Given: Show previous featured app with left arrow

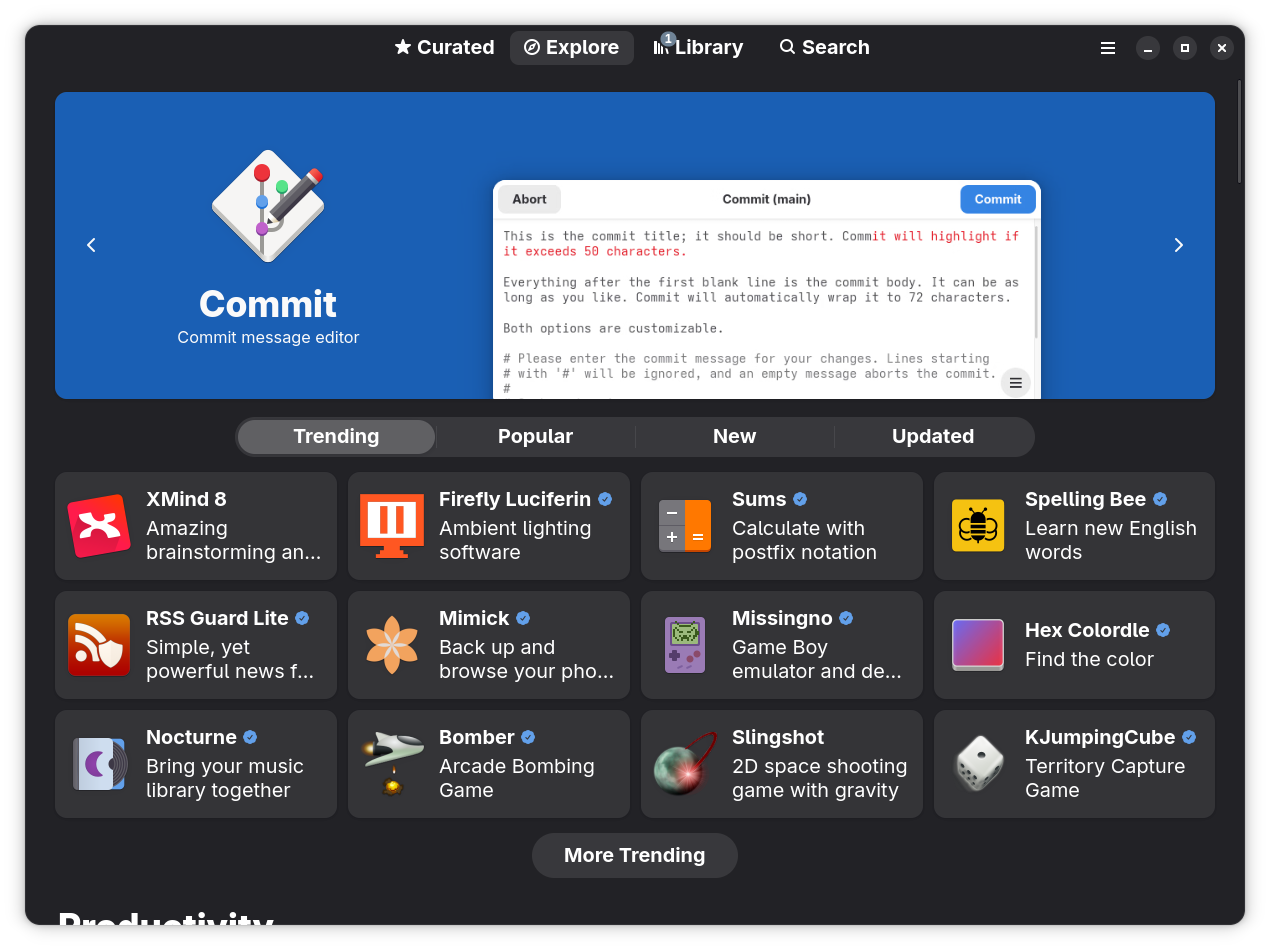Looking at the screenshot, I should (x=91, y=245).
